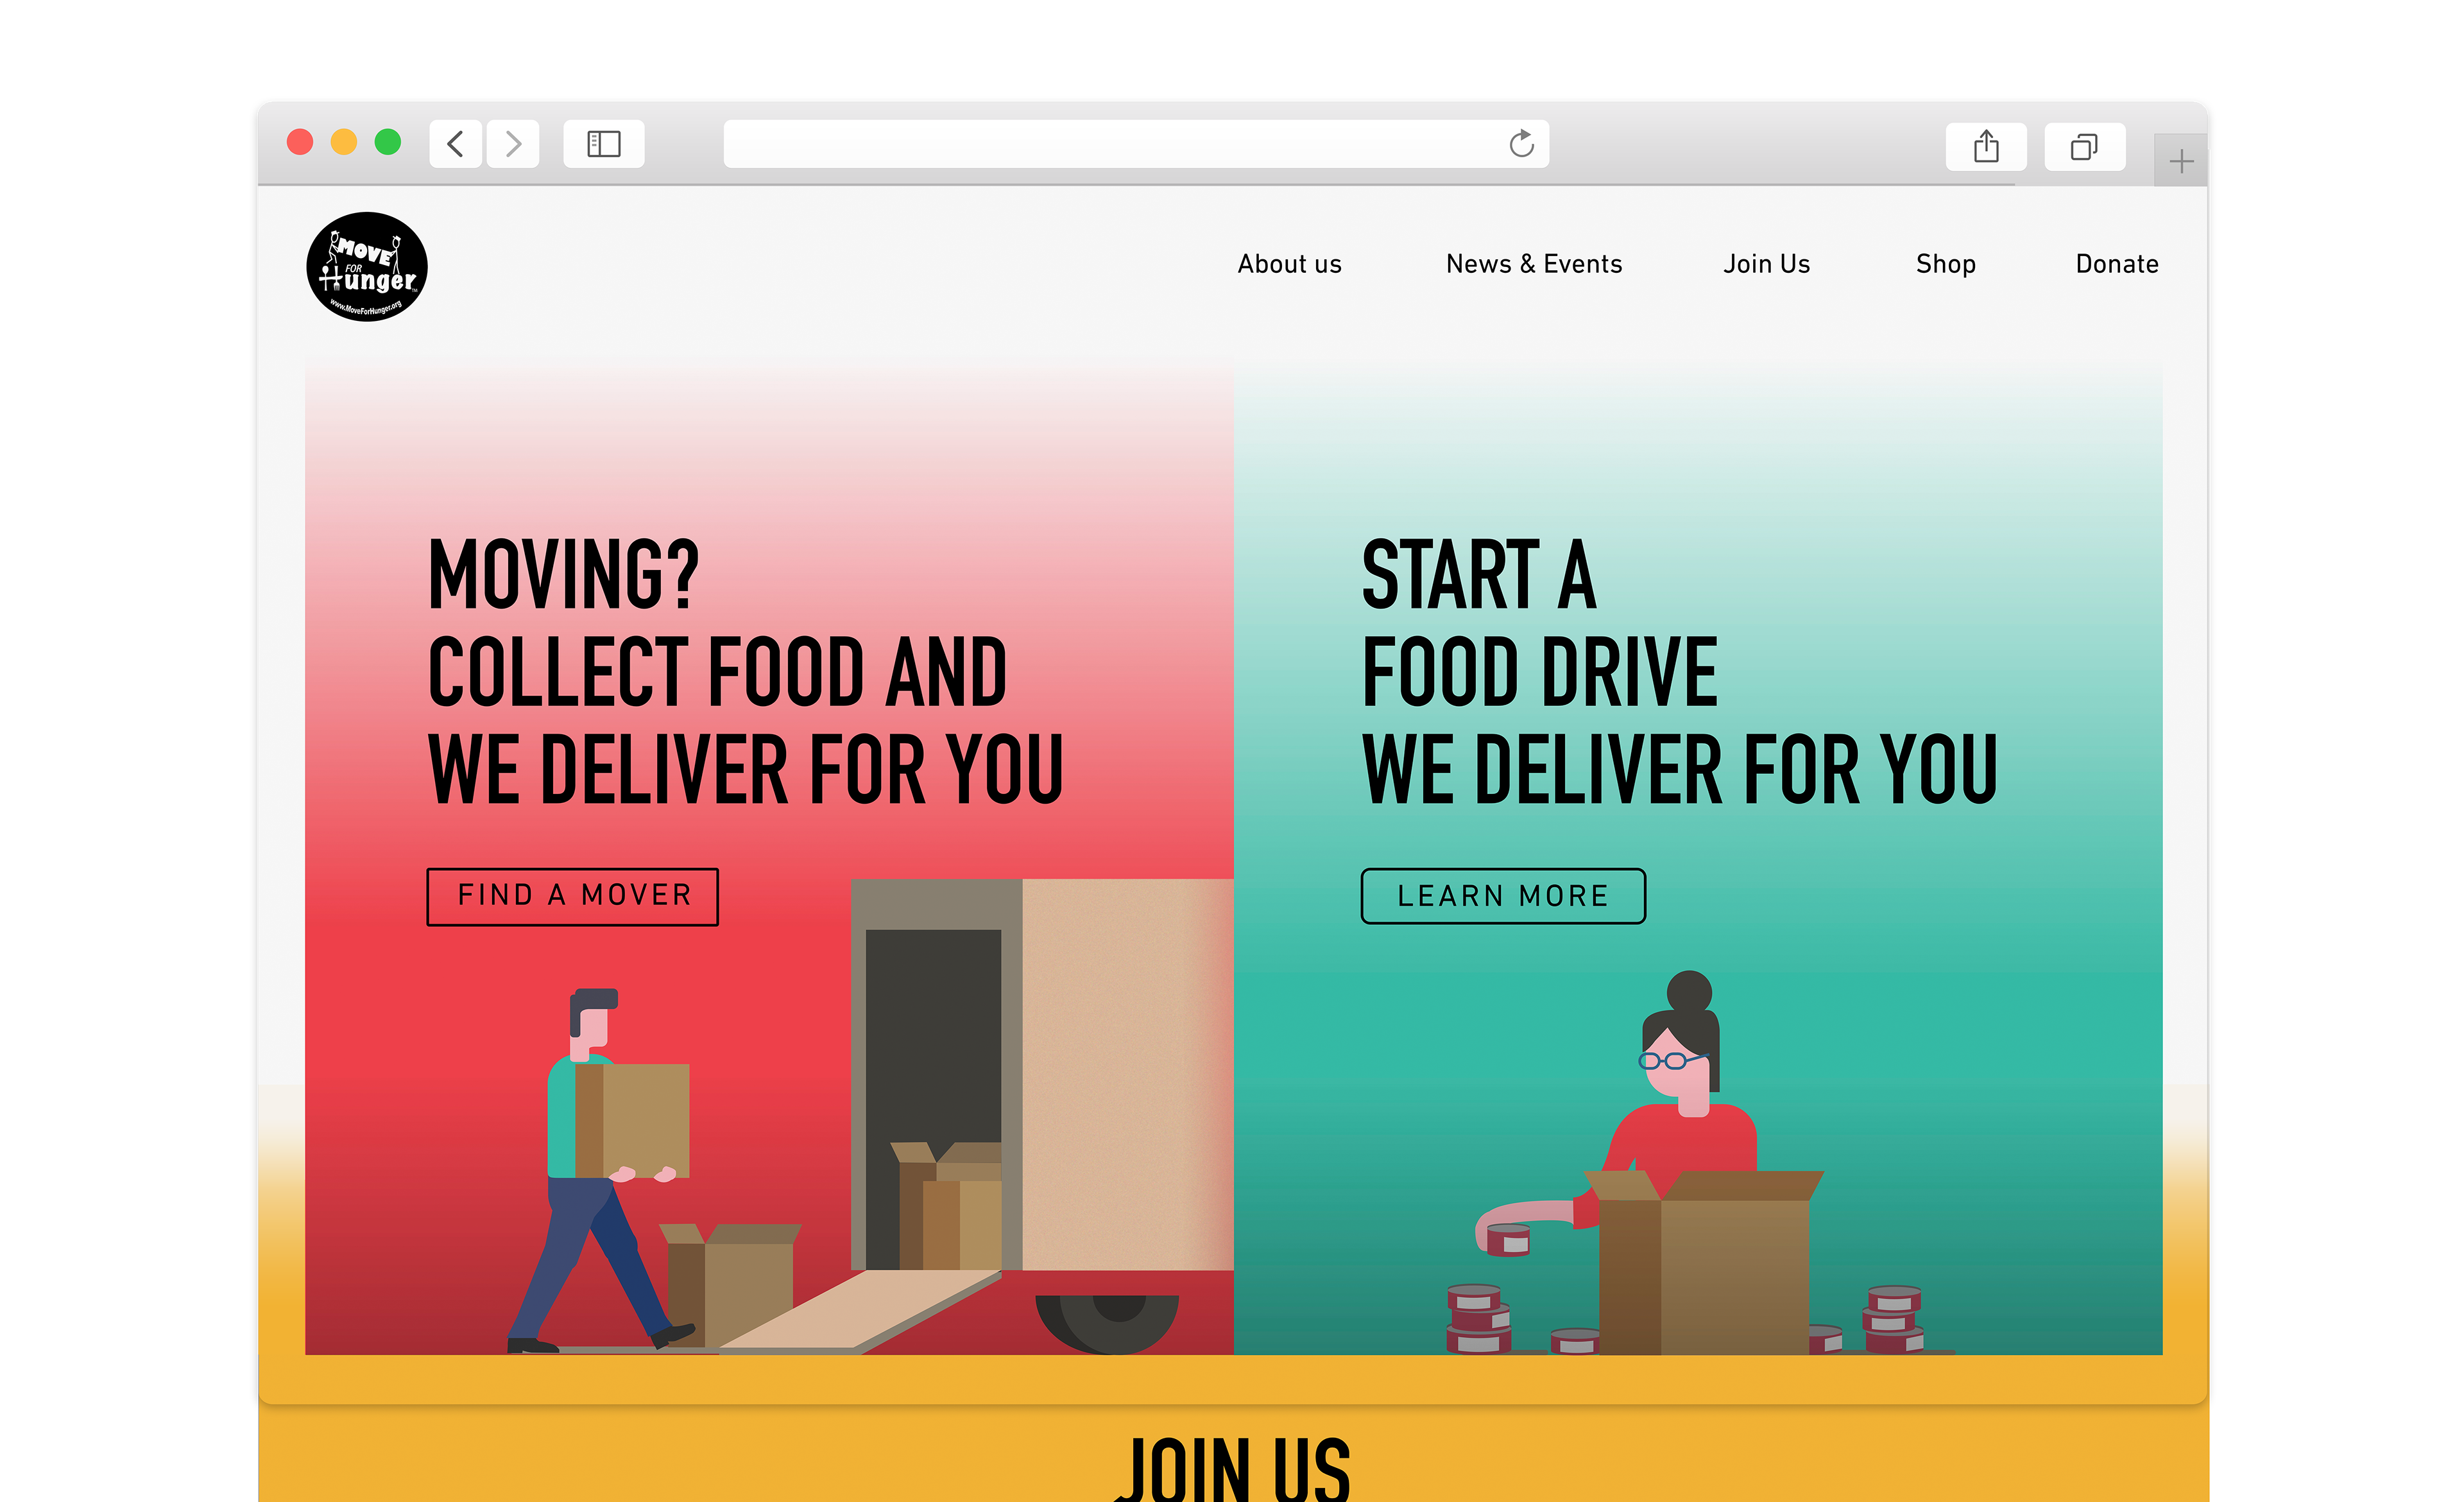
Task: Click the browser back arrow
Action: 456,144
